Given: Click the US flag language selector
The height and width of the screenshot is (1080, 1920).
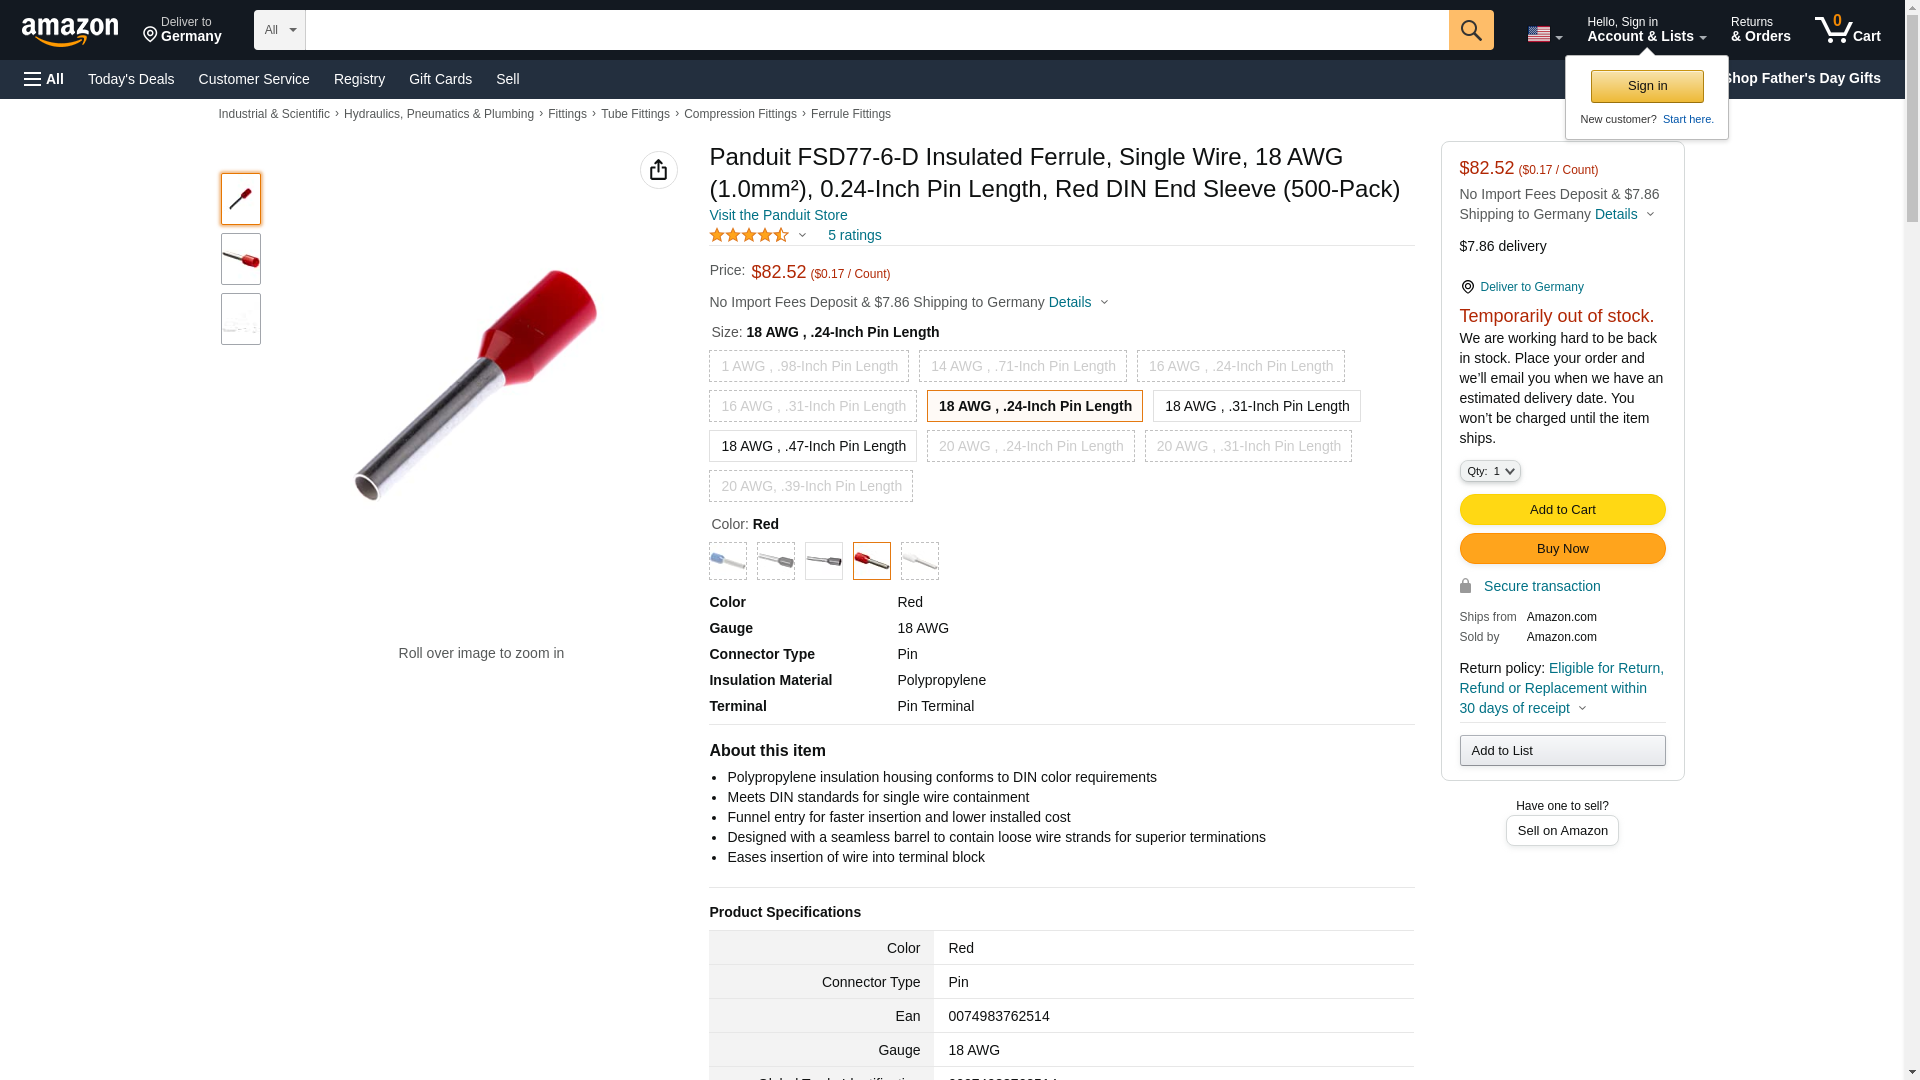Looking at the screenshot, I should tap(1543, 34).
